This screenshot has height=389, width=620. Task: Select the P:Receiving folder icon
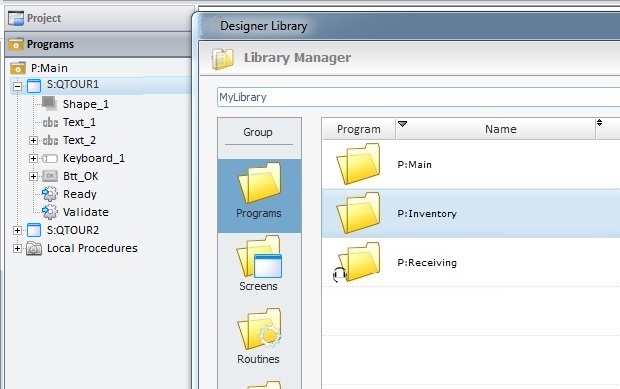click(x=359, y=262)
